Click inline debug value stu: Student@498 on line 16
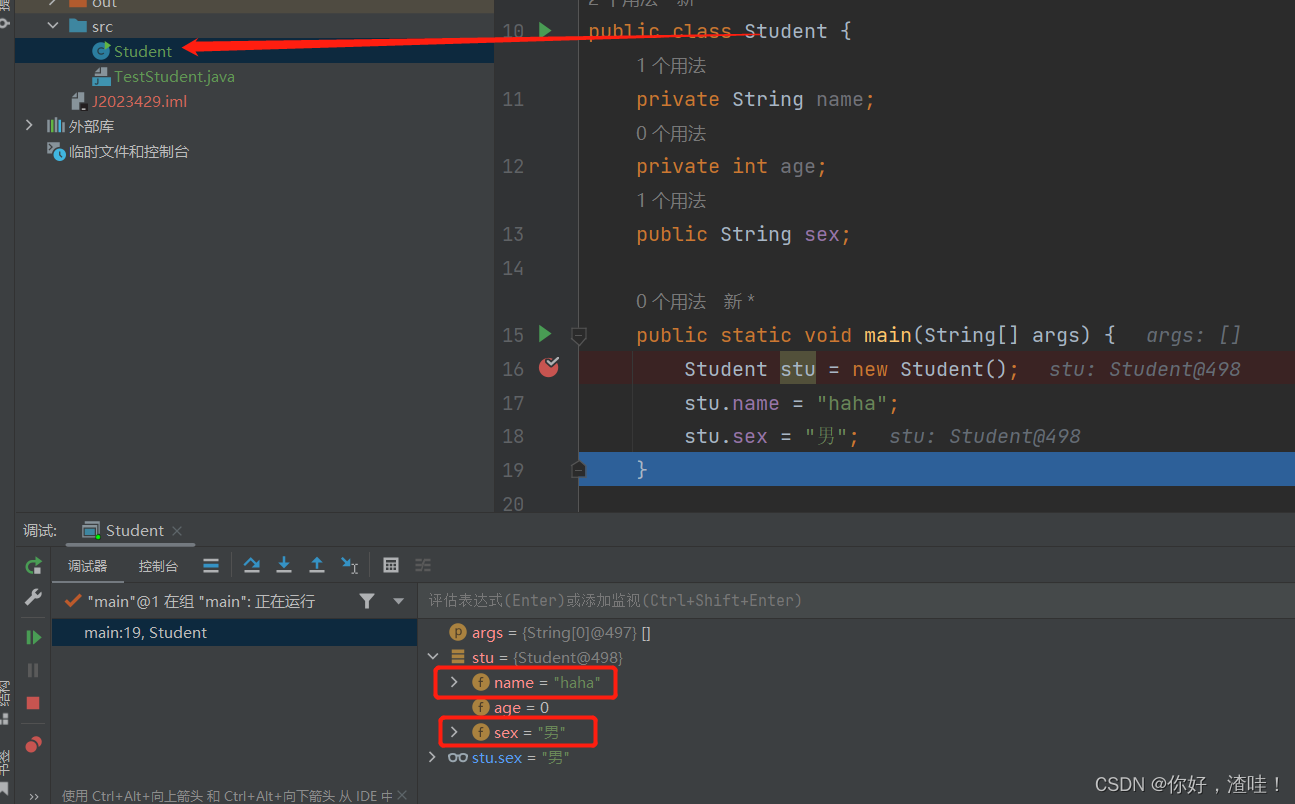1295x804 pixels. click(1144, 369)
